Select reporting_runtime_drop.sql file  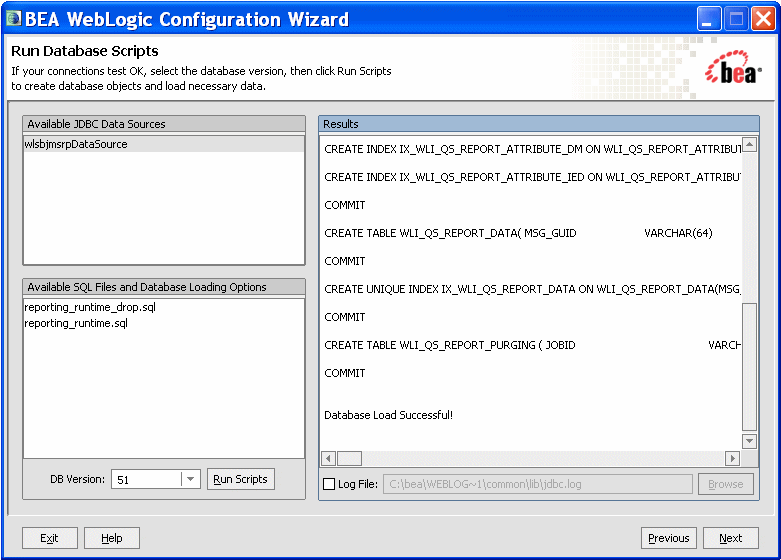click(90, 307)
